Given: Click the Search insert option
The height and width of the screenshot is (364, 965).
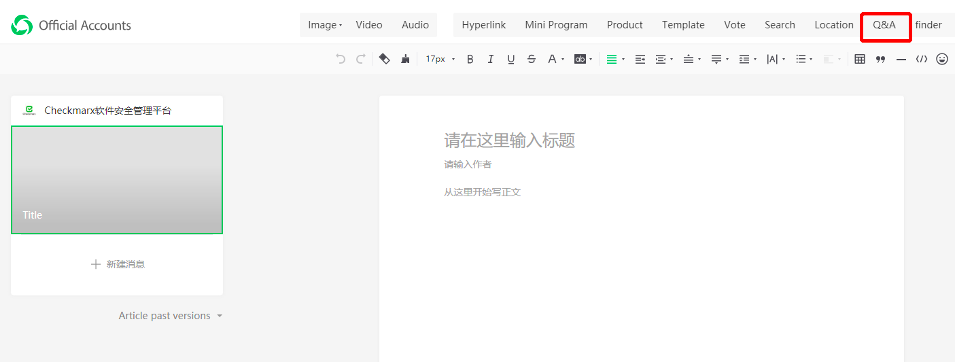Looking at the screenshot, I should point(780,25).
